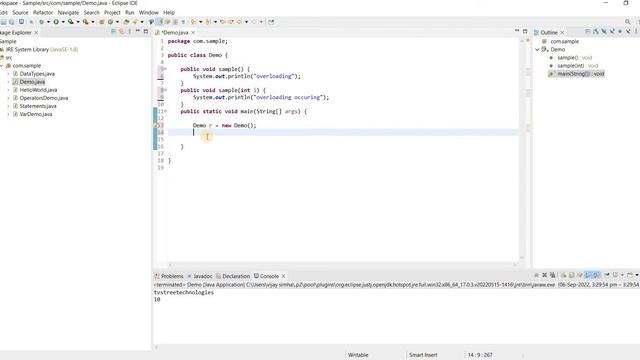This screenshot has width=640, height=360.
Task: Open the Project menu
Action: click(112, 13)
